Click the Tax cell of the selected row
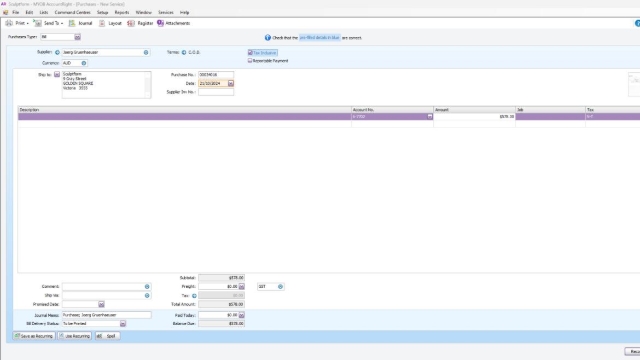Viewport: 640px width, 360px height. tap(613, 117)
